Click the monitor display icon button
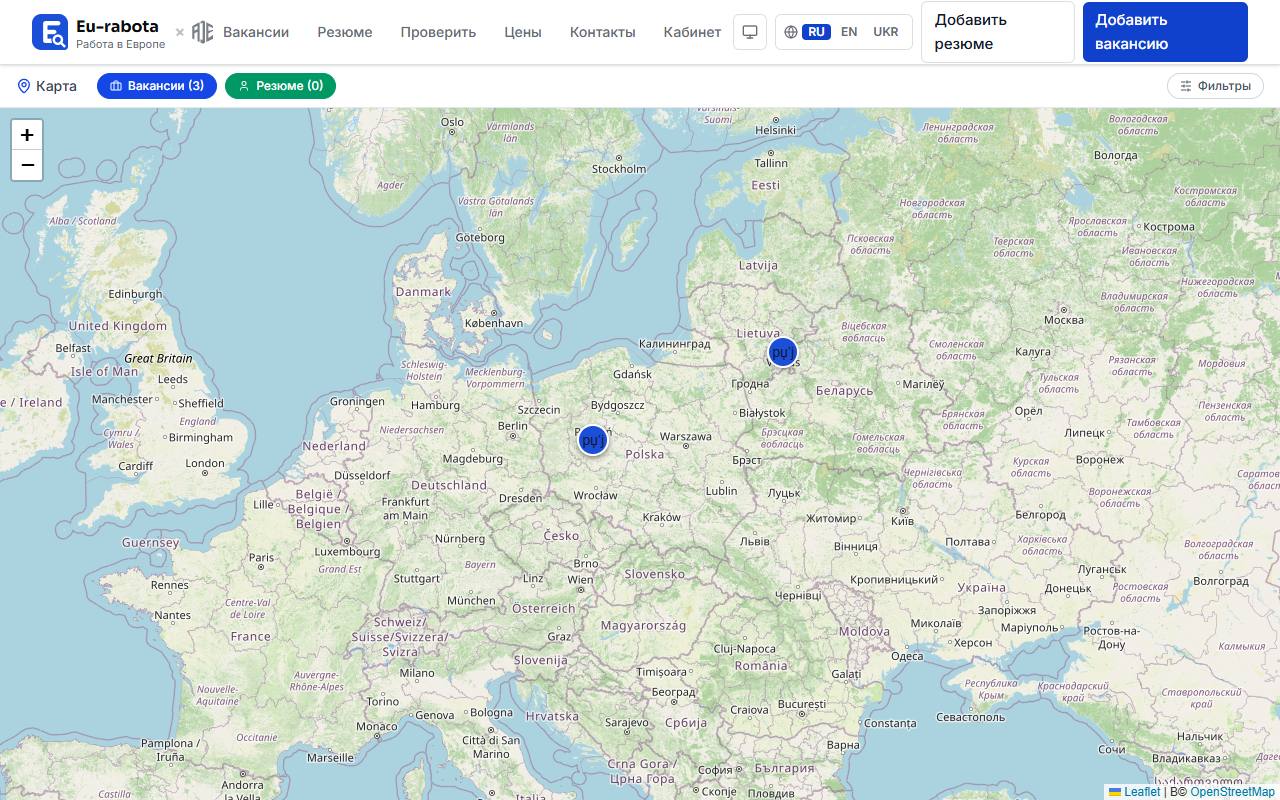The width and height of the screenshot is (1280, 800). tap(750, 32)
